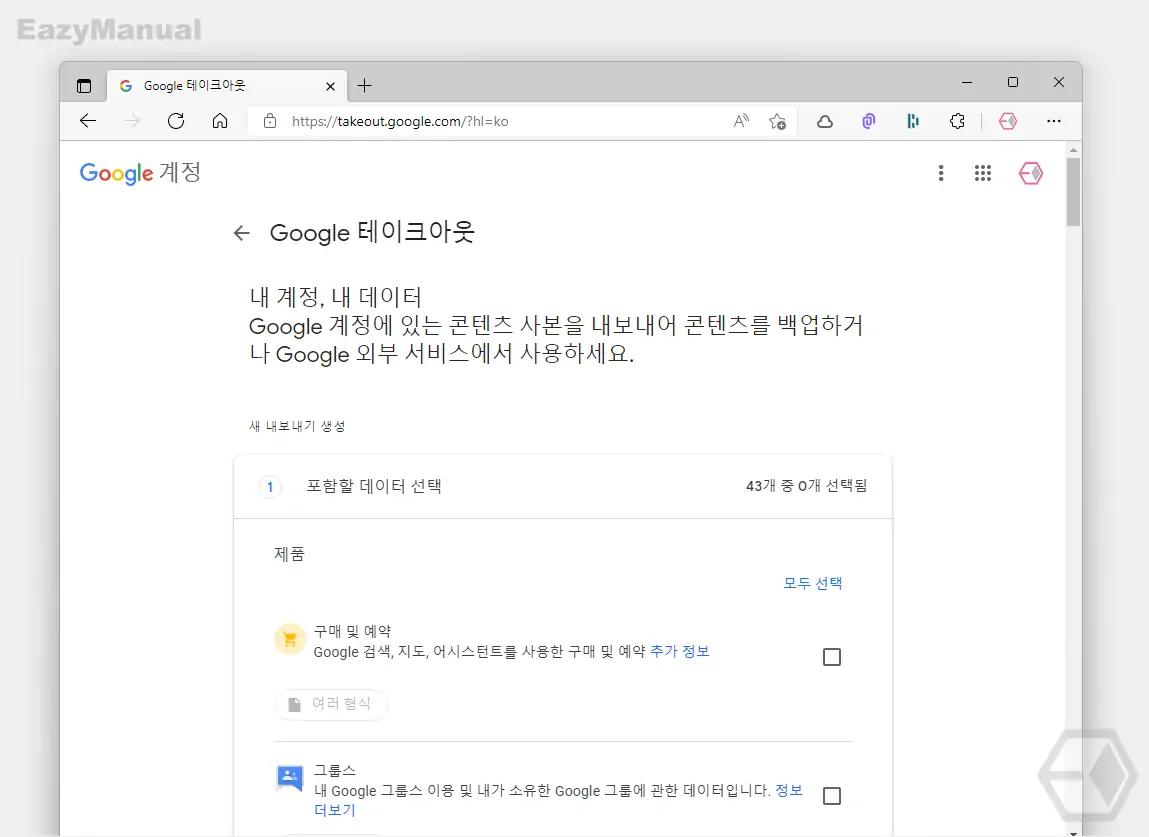
Task: Open the browser profile hexagon icon
Action: point(1008,121)
